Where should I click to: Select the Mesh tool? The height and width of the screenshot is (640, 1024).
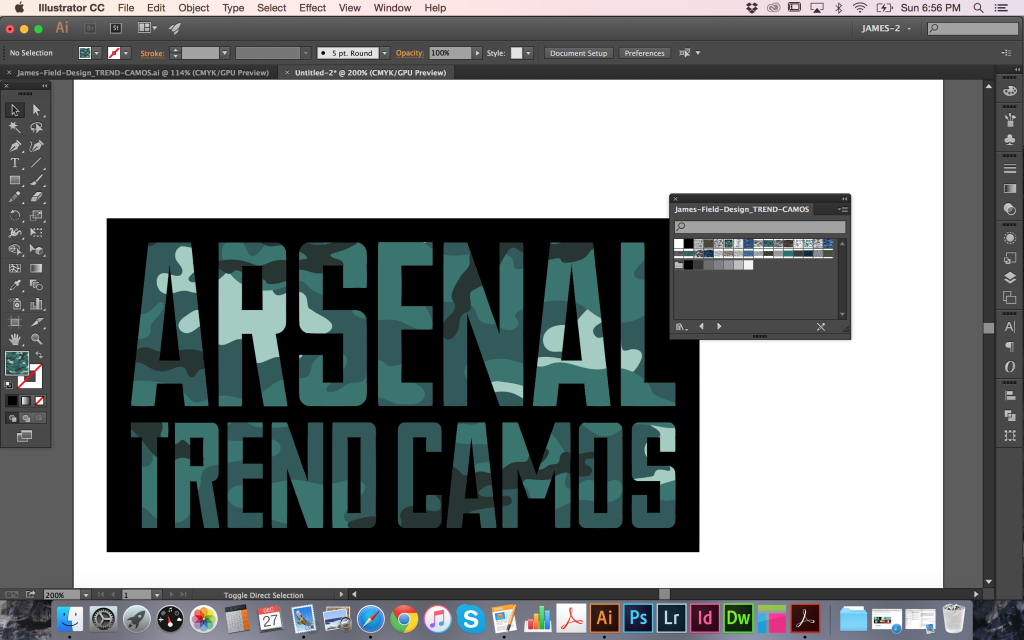pyautogui.click(x=15, y=268)
